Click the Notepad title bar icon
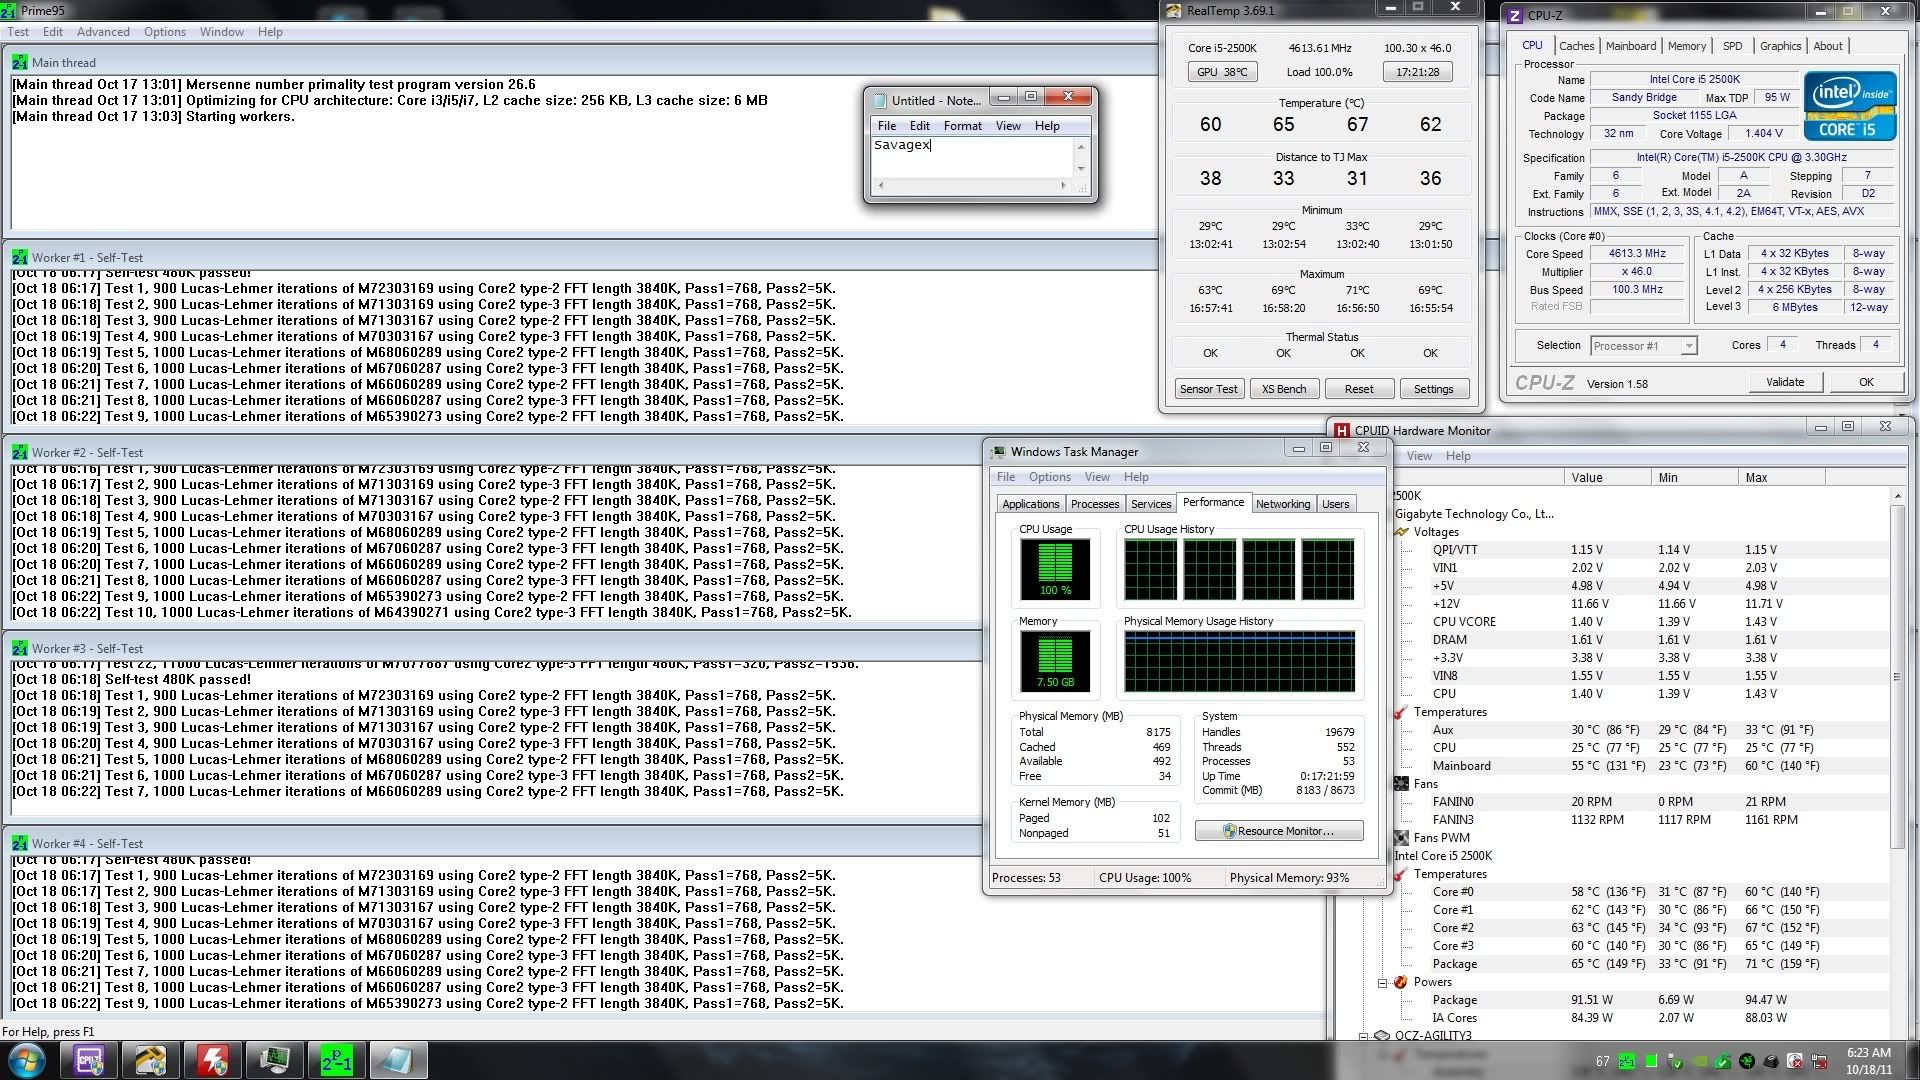The width and height of the screenshot is (1920, 1080). click(880, 100)
